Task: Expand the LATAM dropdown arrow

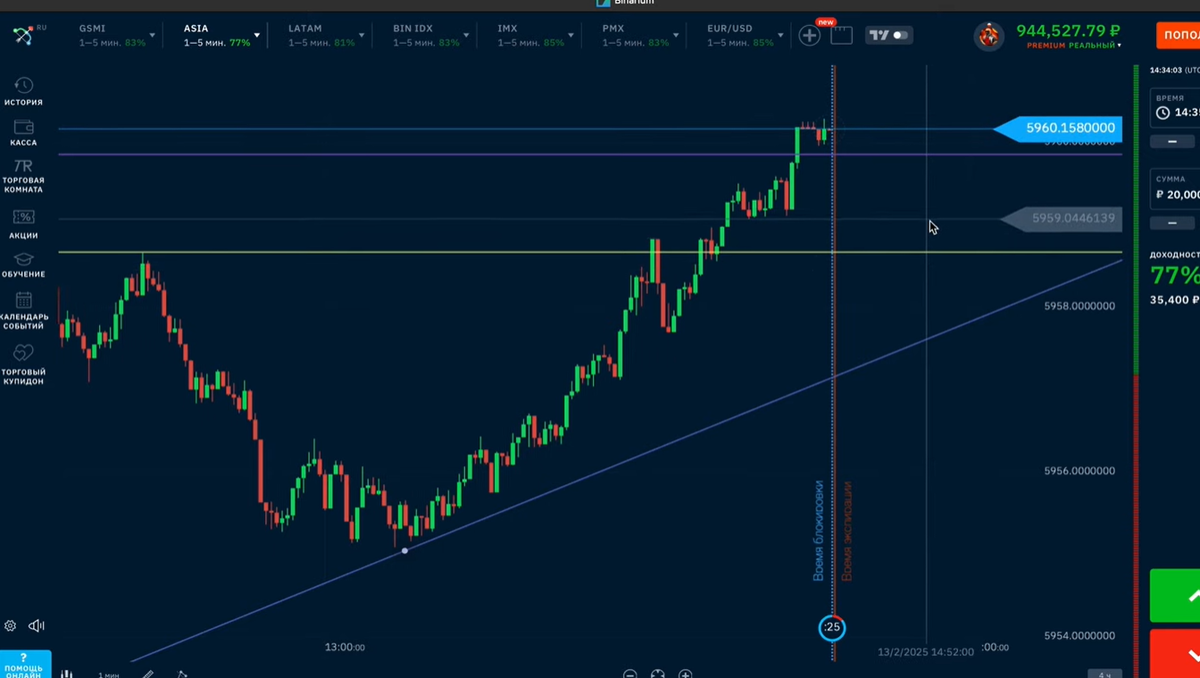Action: (x=362, y=36)
